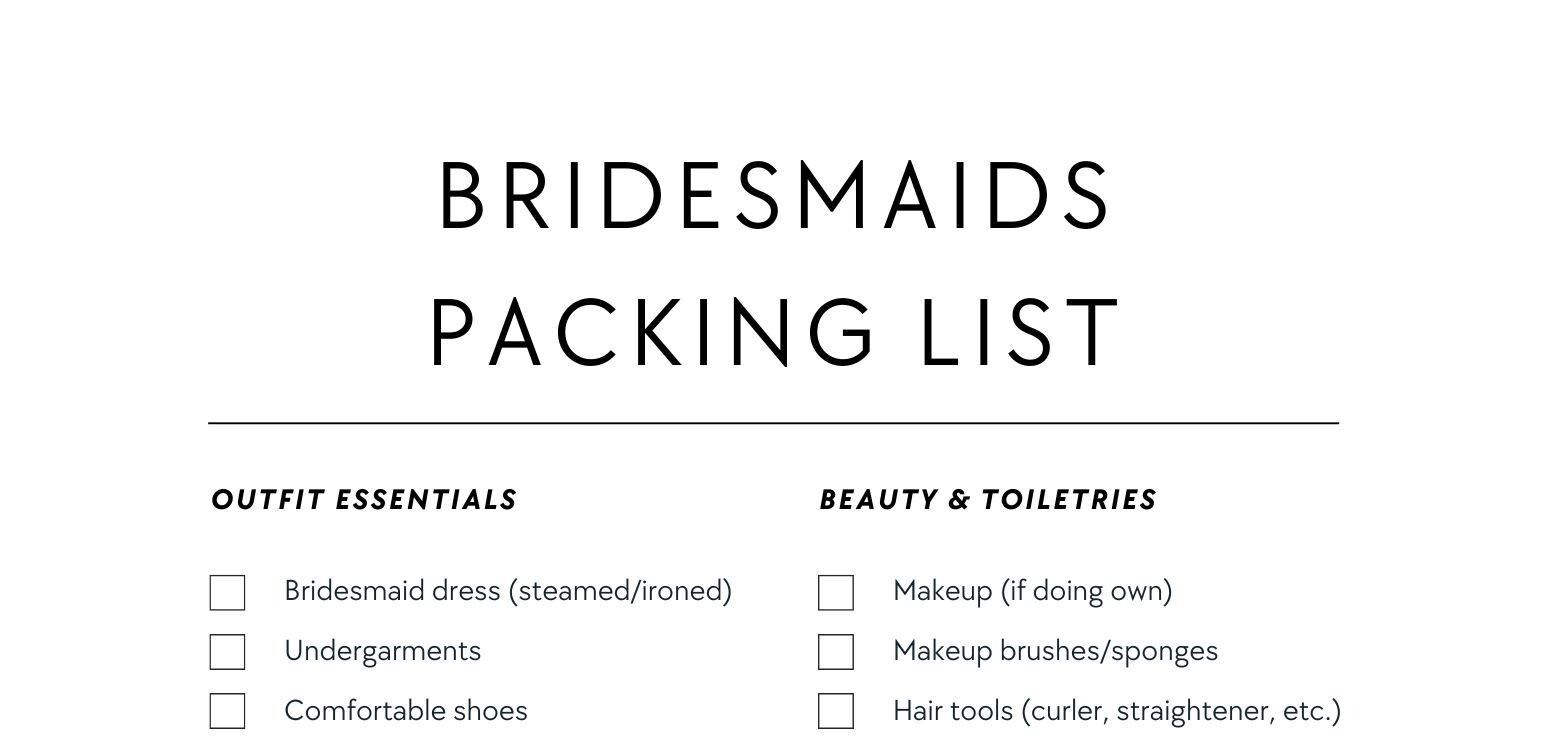Click the (steamed/ironed) note text
The height and width of the screenshot is (742, 1545).
click(x=620, y=591)
